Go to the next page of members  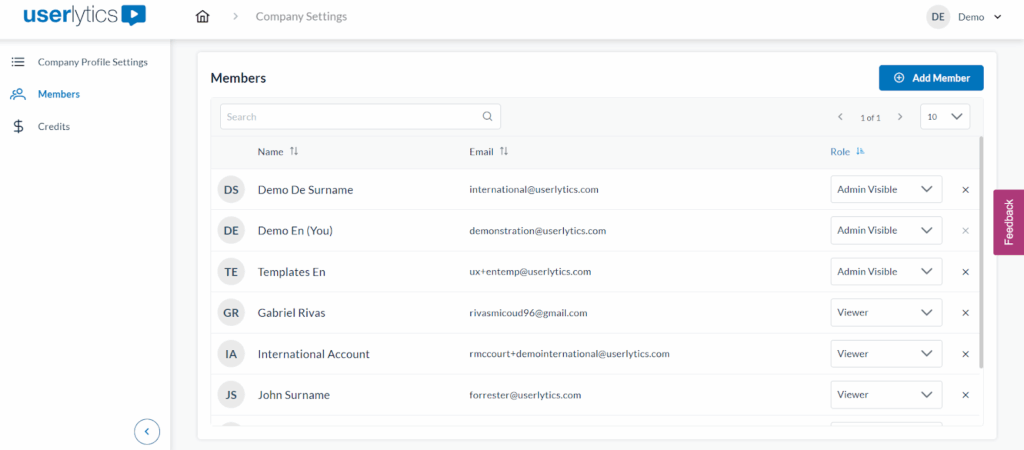tap(900, 117)
